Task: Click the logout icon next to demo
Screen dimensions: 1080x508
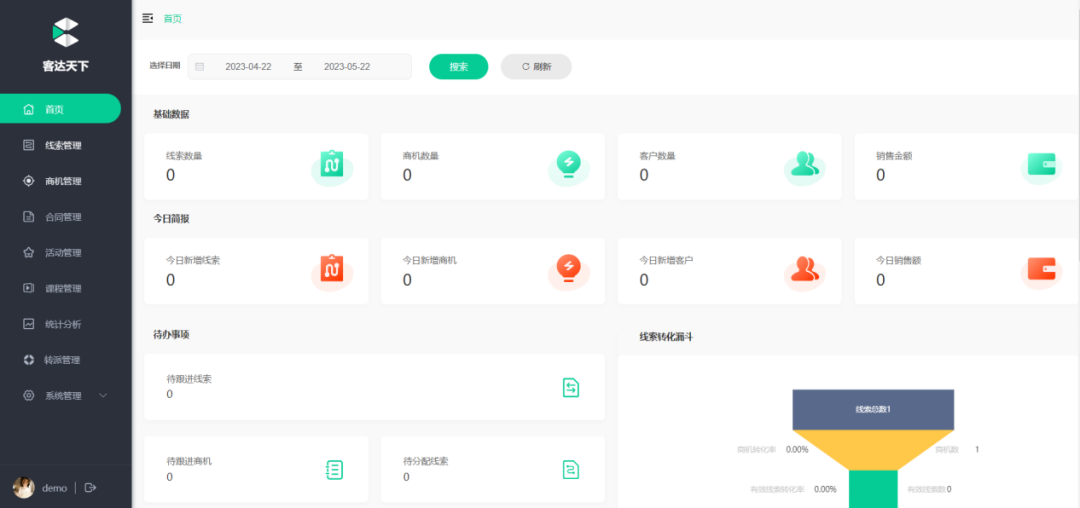Action: [90, 487]
